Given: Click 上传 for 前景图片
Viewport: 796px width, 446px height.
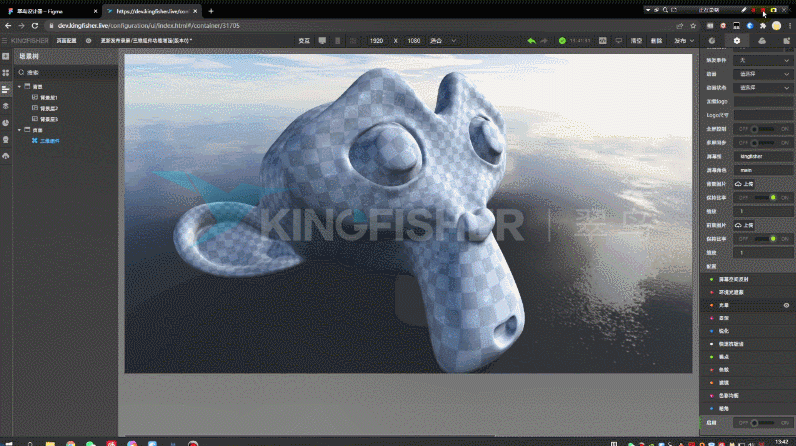Looking at the screenshot, I should coord(744,225).
